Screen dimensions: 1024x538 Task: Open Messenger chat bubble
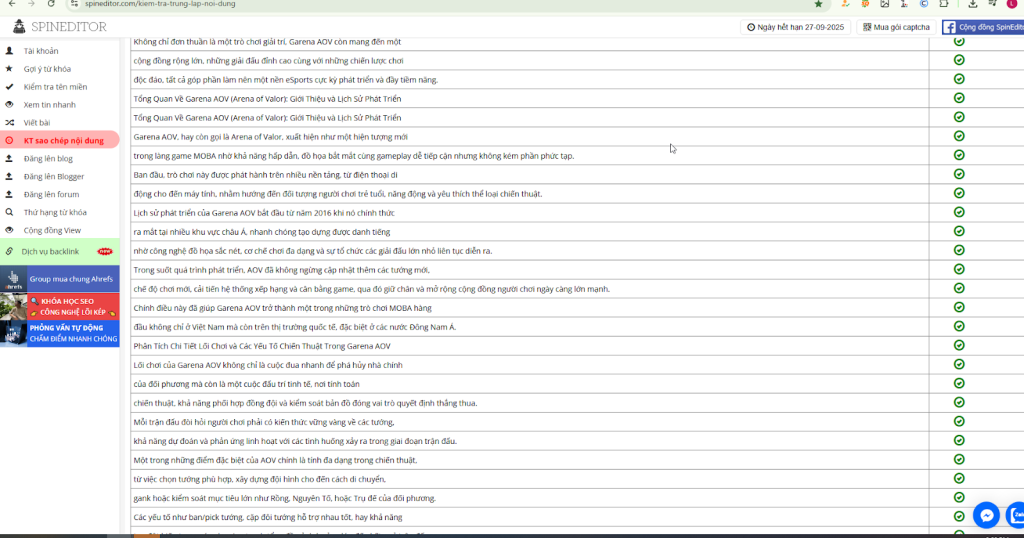coord(987,515)
